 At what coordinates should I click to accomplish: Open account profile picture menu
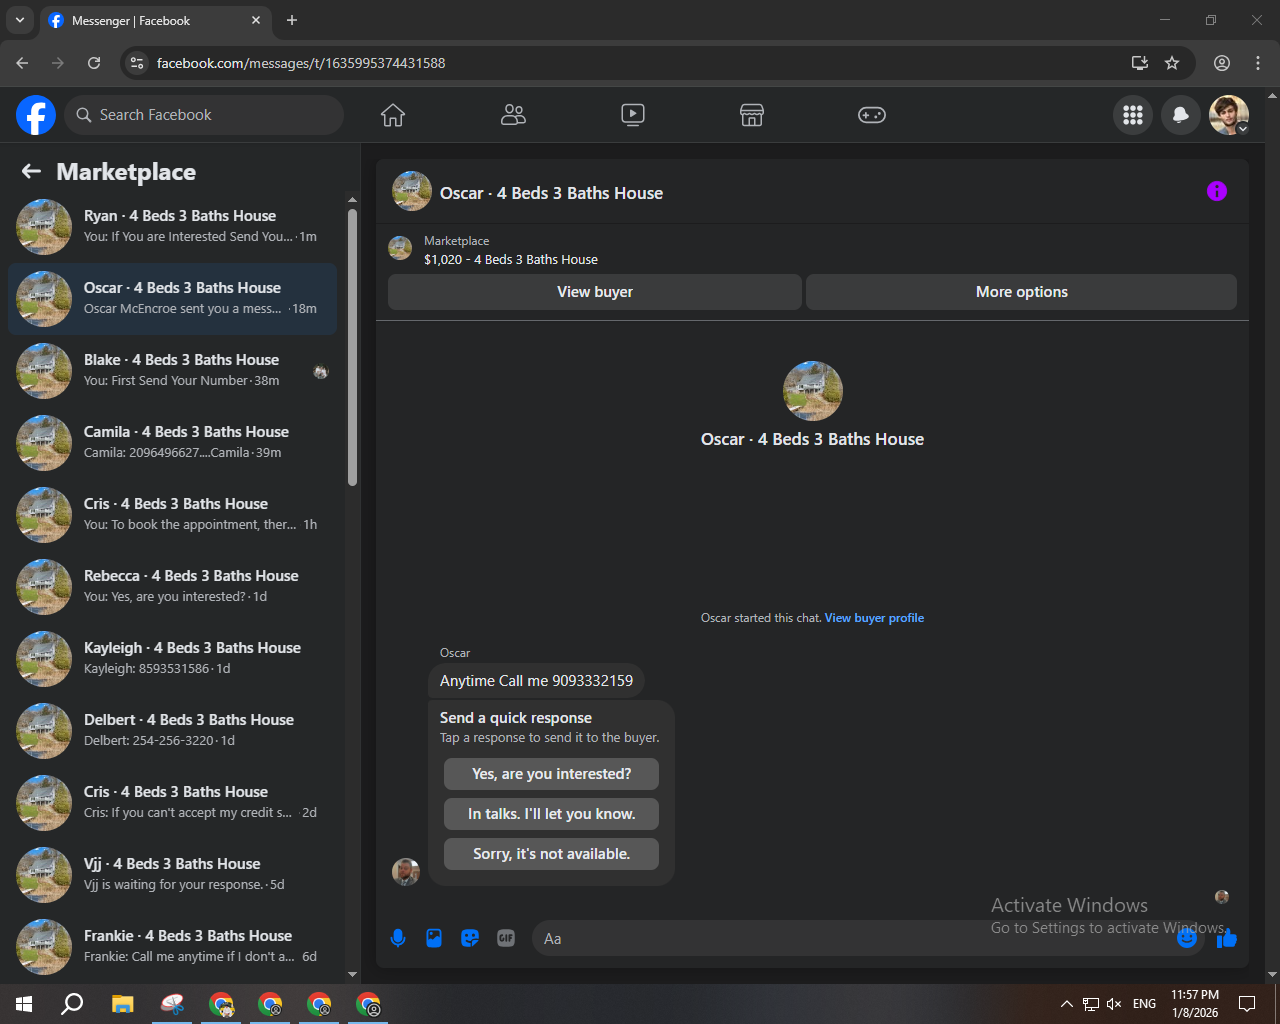click(x=1229, y=115)
